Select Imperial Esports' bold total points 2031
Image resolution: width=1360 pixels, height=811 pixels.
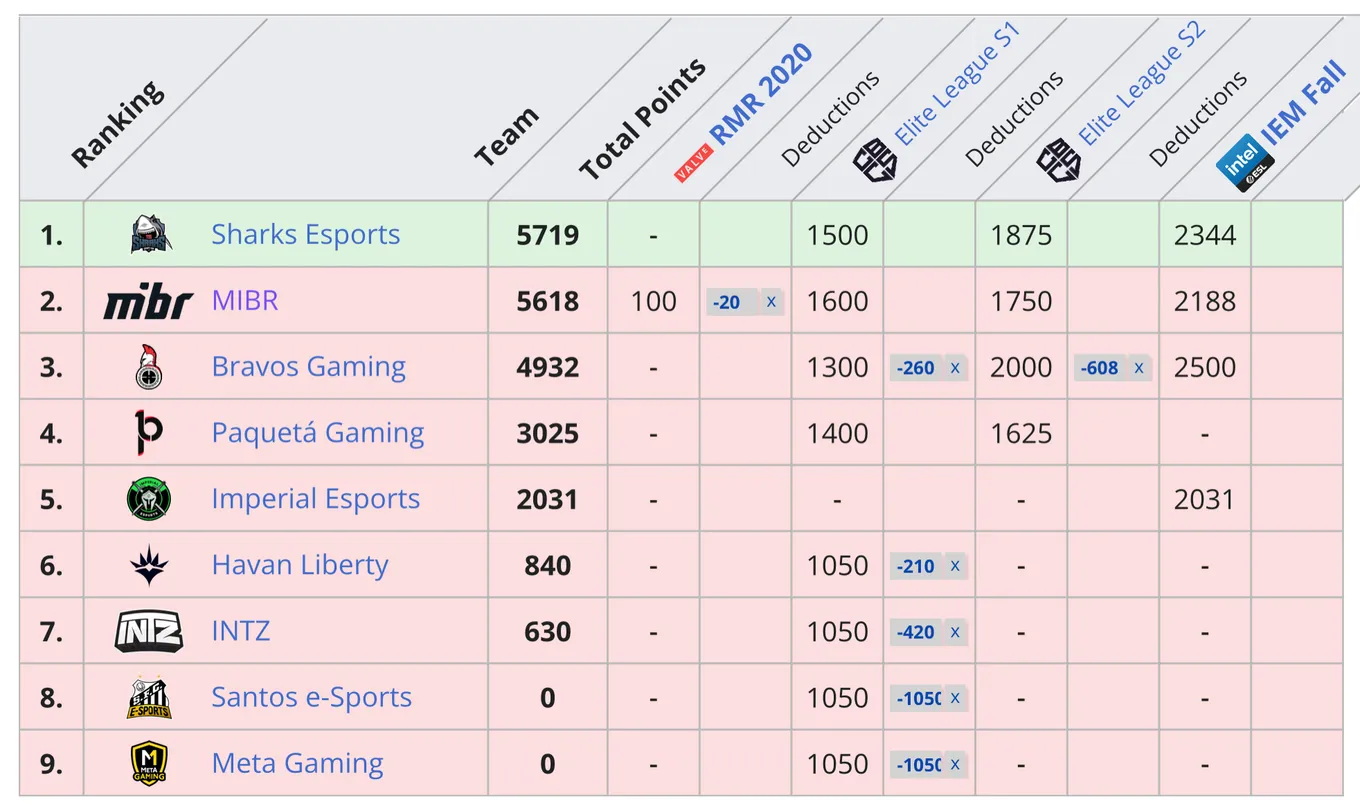pyautogui.click(x=548, y=499)
